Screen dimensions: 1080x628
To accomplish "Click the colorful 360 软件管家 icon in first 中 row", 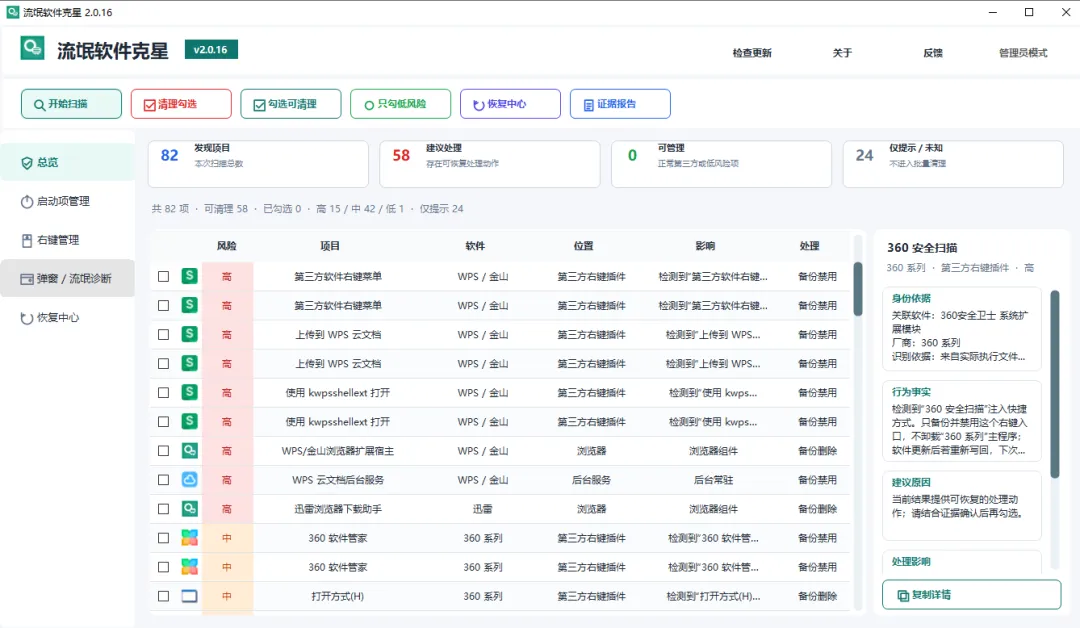I will [x=189, y=538].
